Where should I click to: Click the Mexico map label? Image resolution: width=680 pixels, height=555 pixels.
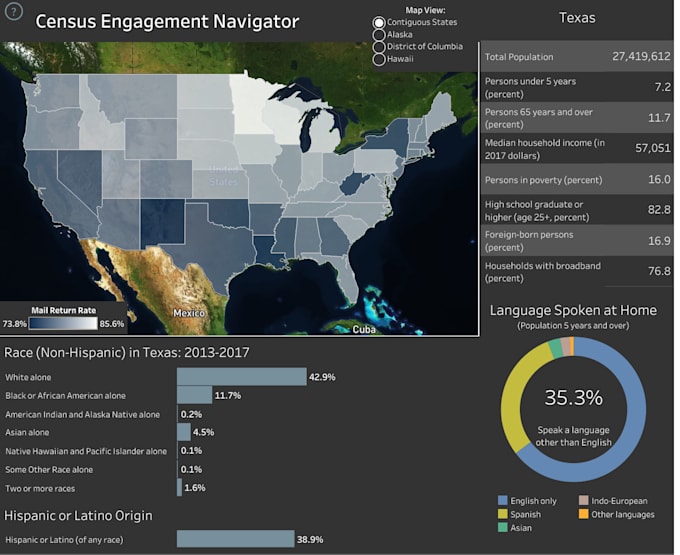pyautogui.click(x=189, y=313)
